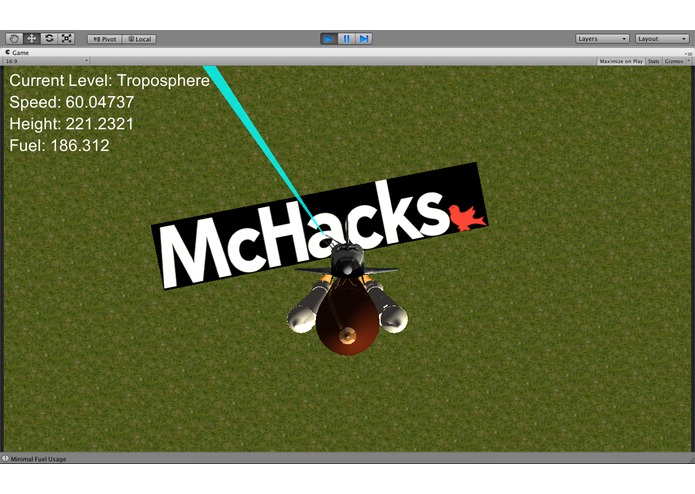The width and height of the screenshot is (695, 494).
Task: Toggle Maximize on Play
Action: tap(621, 61)
